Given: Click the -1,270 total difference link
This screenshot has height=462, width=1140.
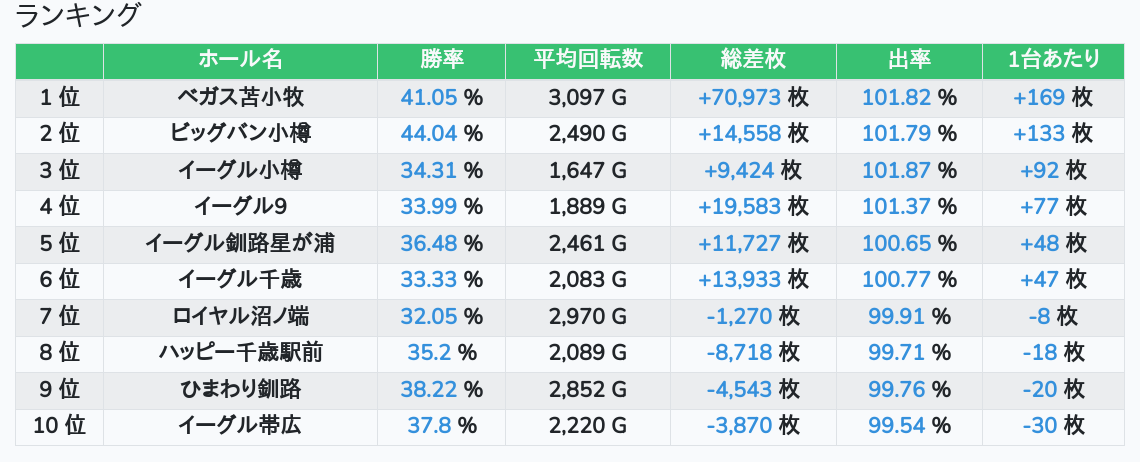Looking at the screenshot, I should (x=739, y=316).
